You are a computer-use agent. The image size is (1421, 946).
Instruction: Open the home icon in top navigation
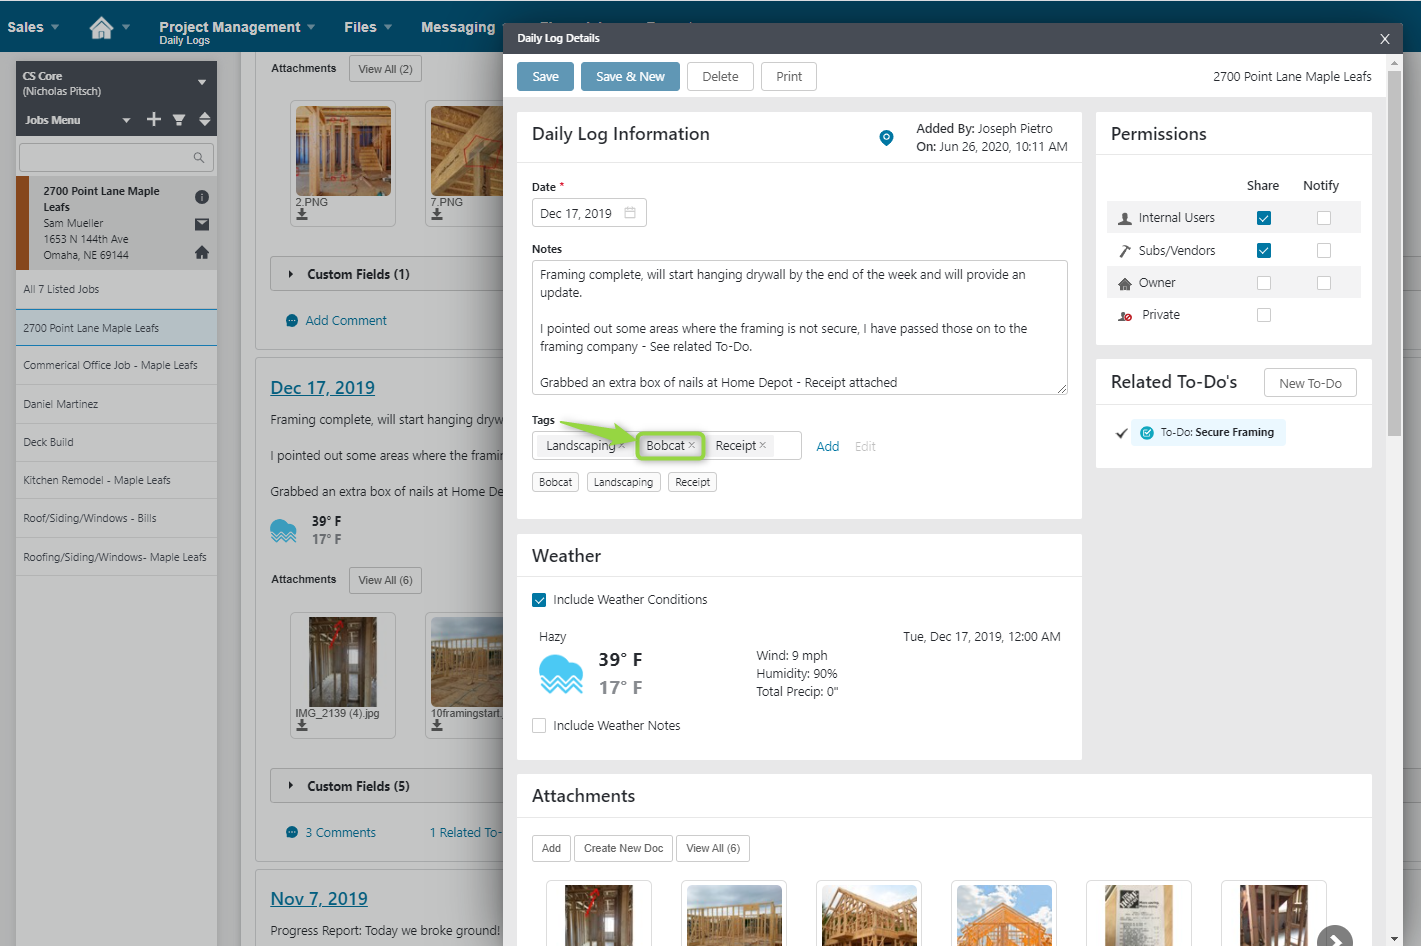pos(101,28)
